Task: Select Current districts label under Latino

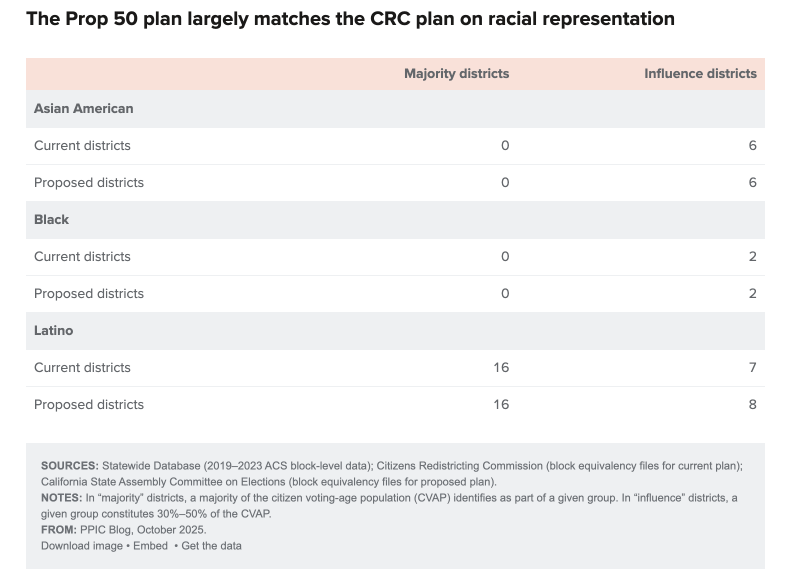Action: point(82,367)
